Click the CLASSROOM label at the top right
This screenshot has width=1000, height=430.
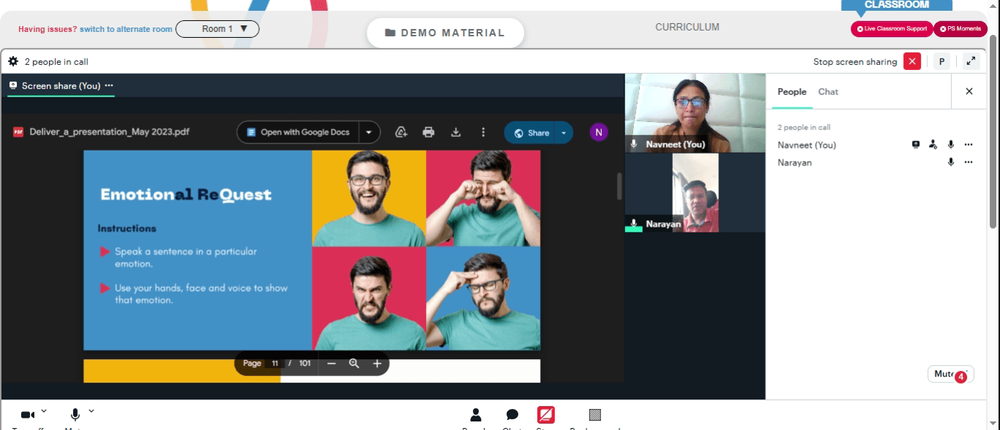coord(896,4)
